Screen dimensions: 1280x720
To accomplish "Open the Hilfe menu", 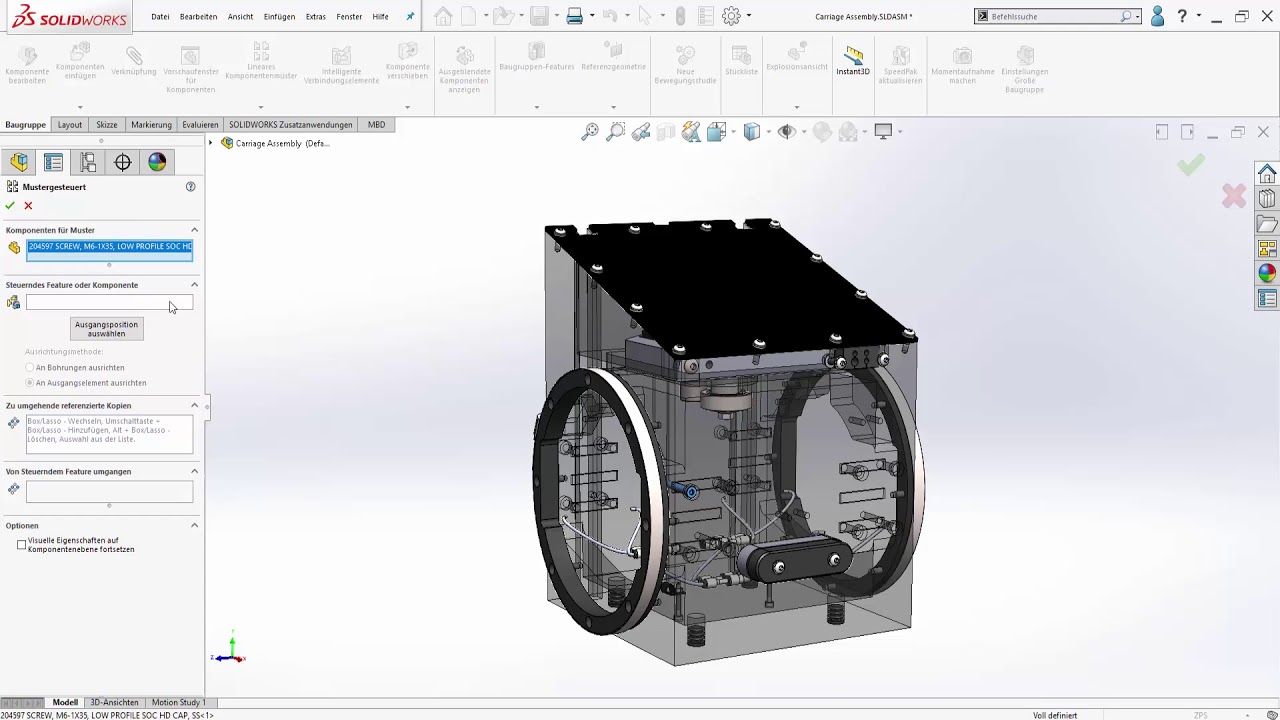I will [380, 17].
